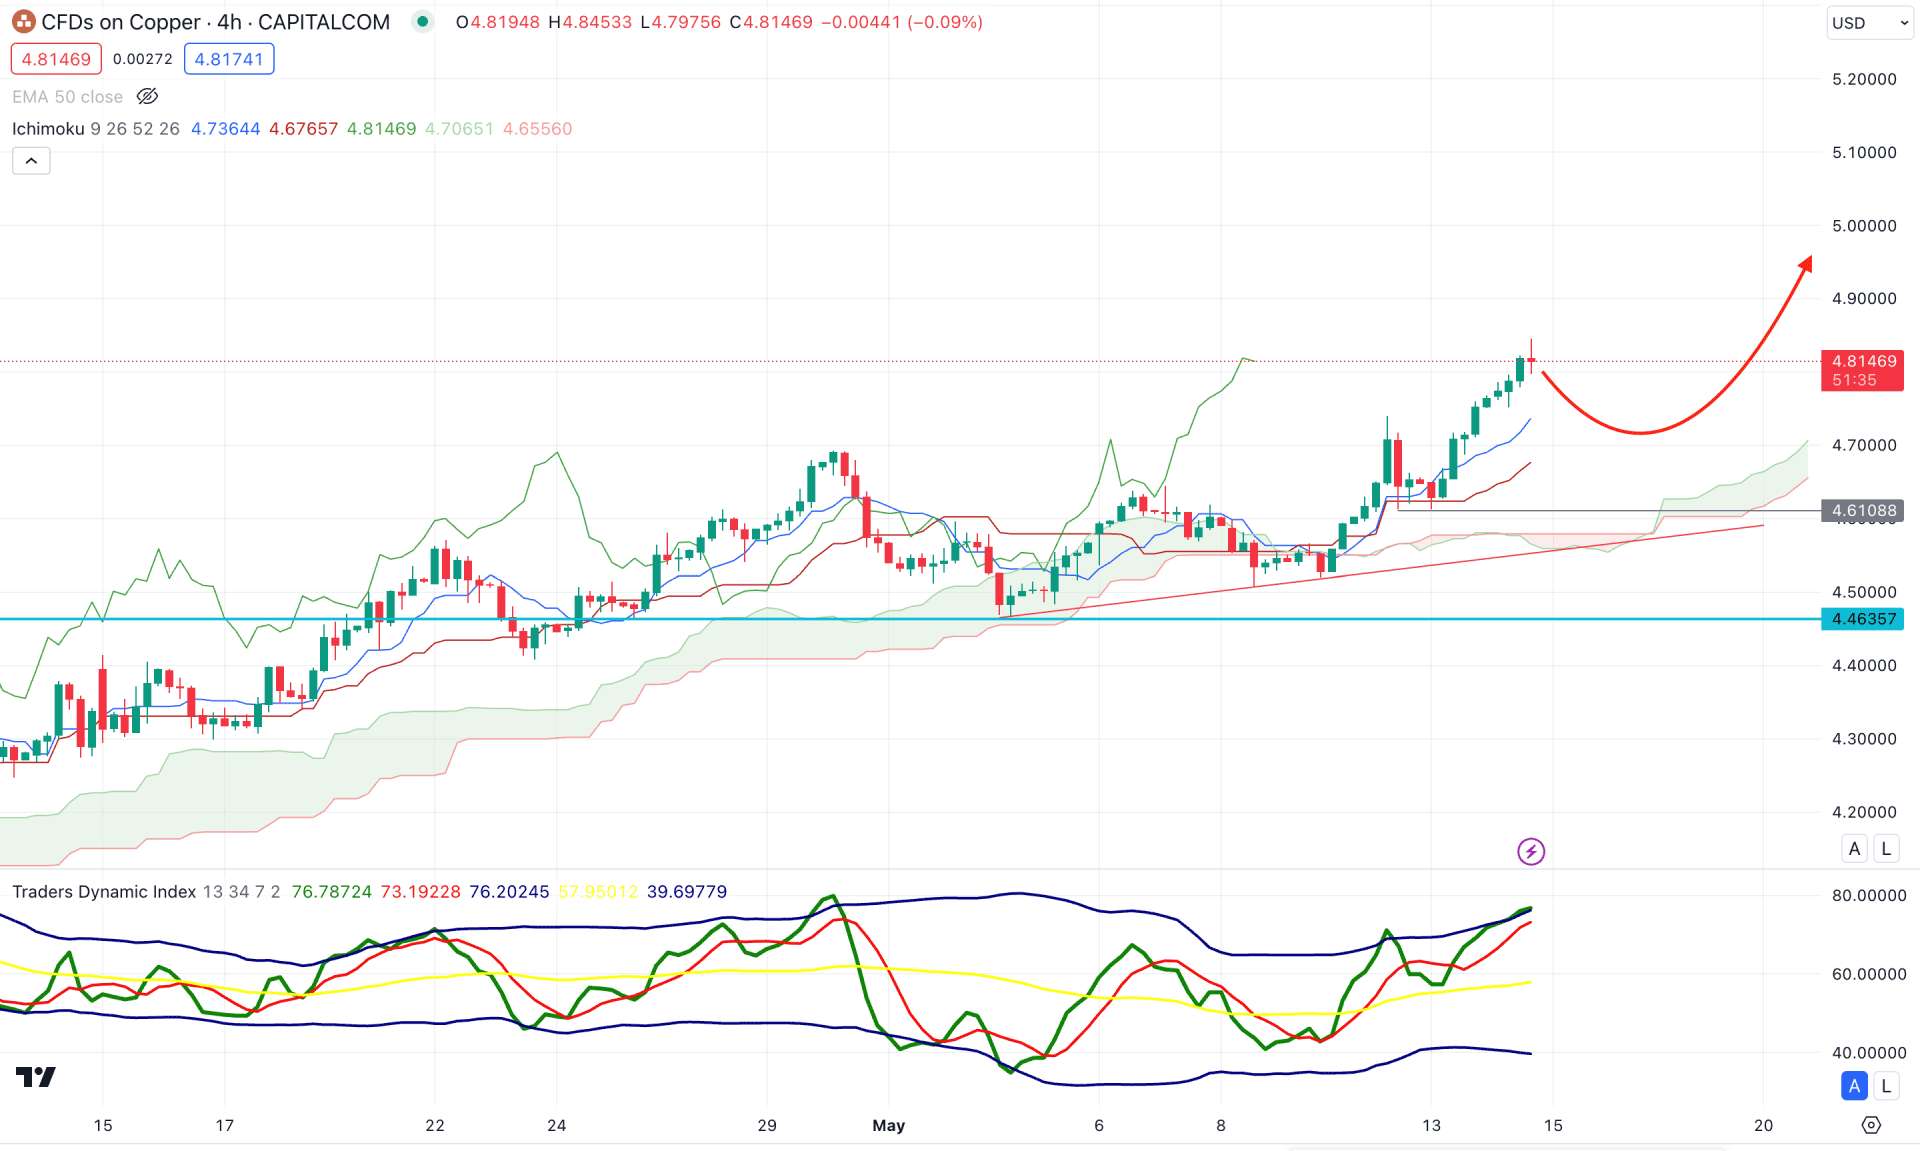The height and width of the screenshot is (1151, 1920).
Task: Click the 80.00000 indicator scale label
Action: (x=1869, y=895)
